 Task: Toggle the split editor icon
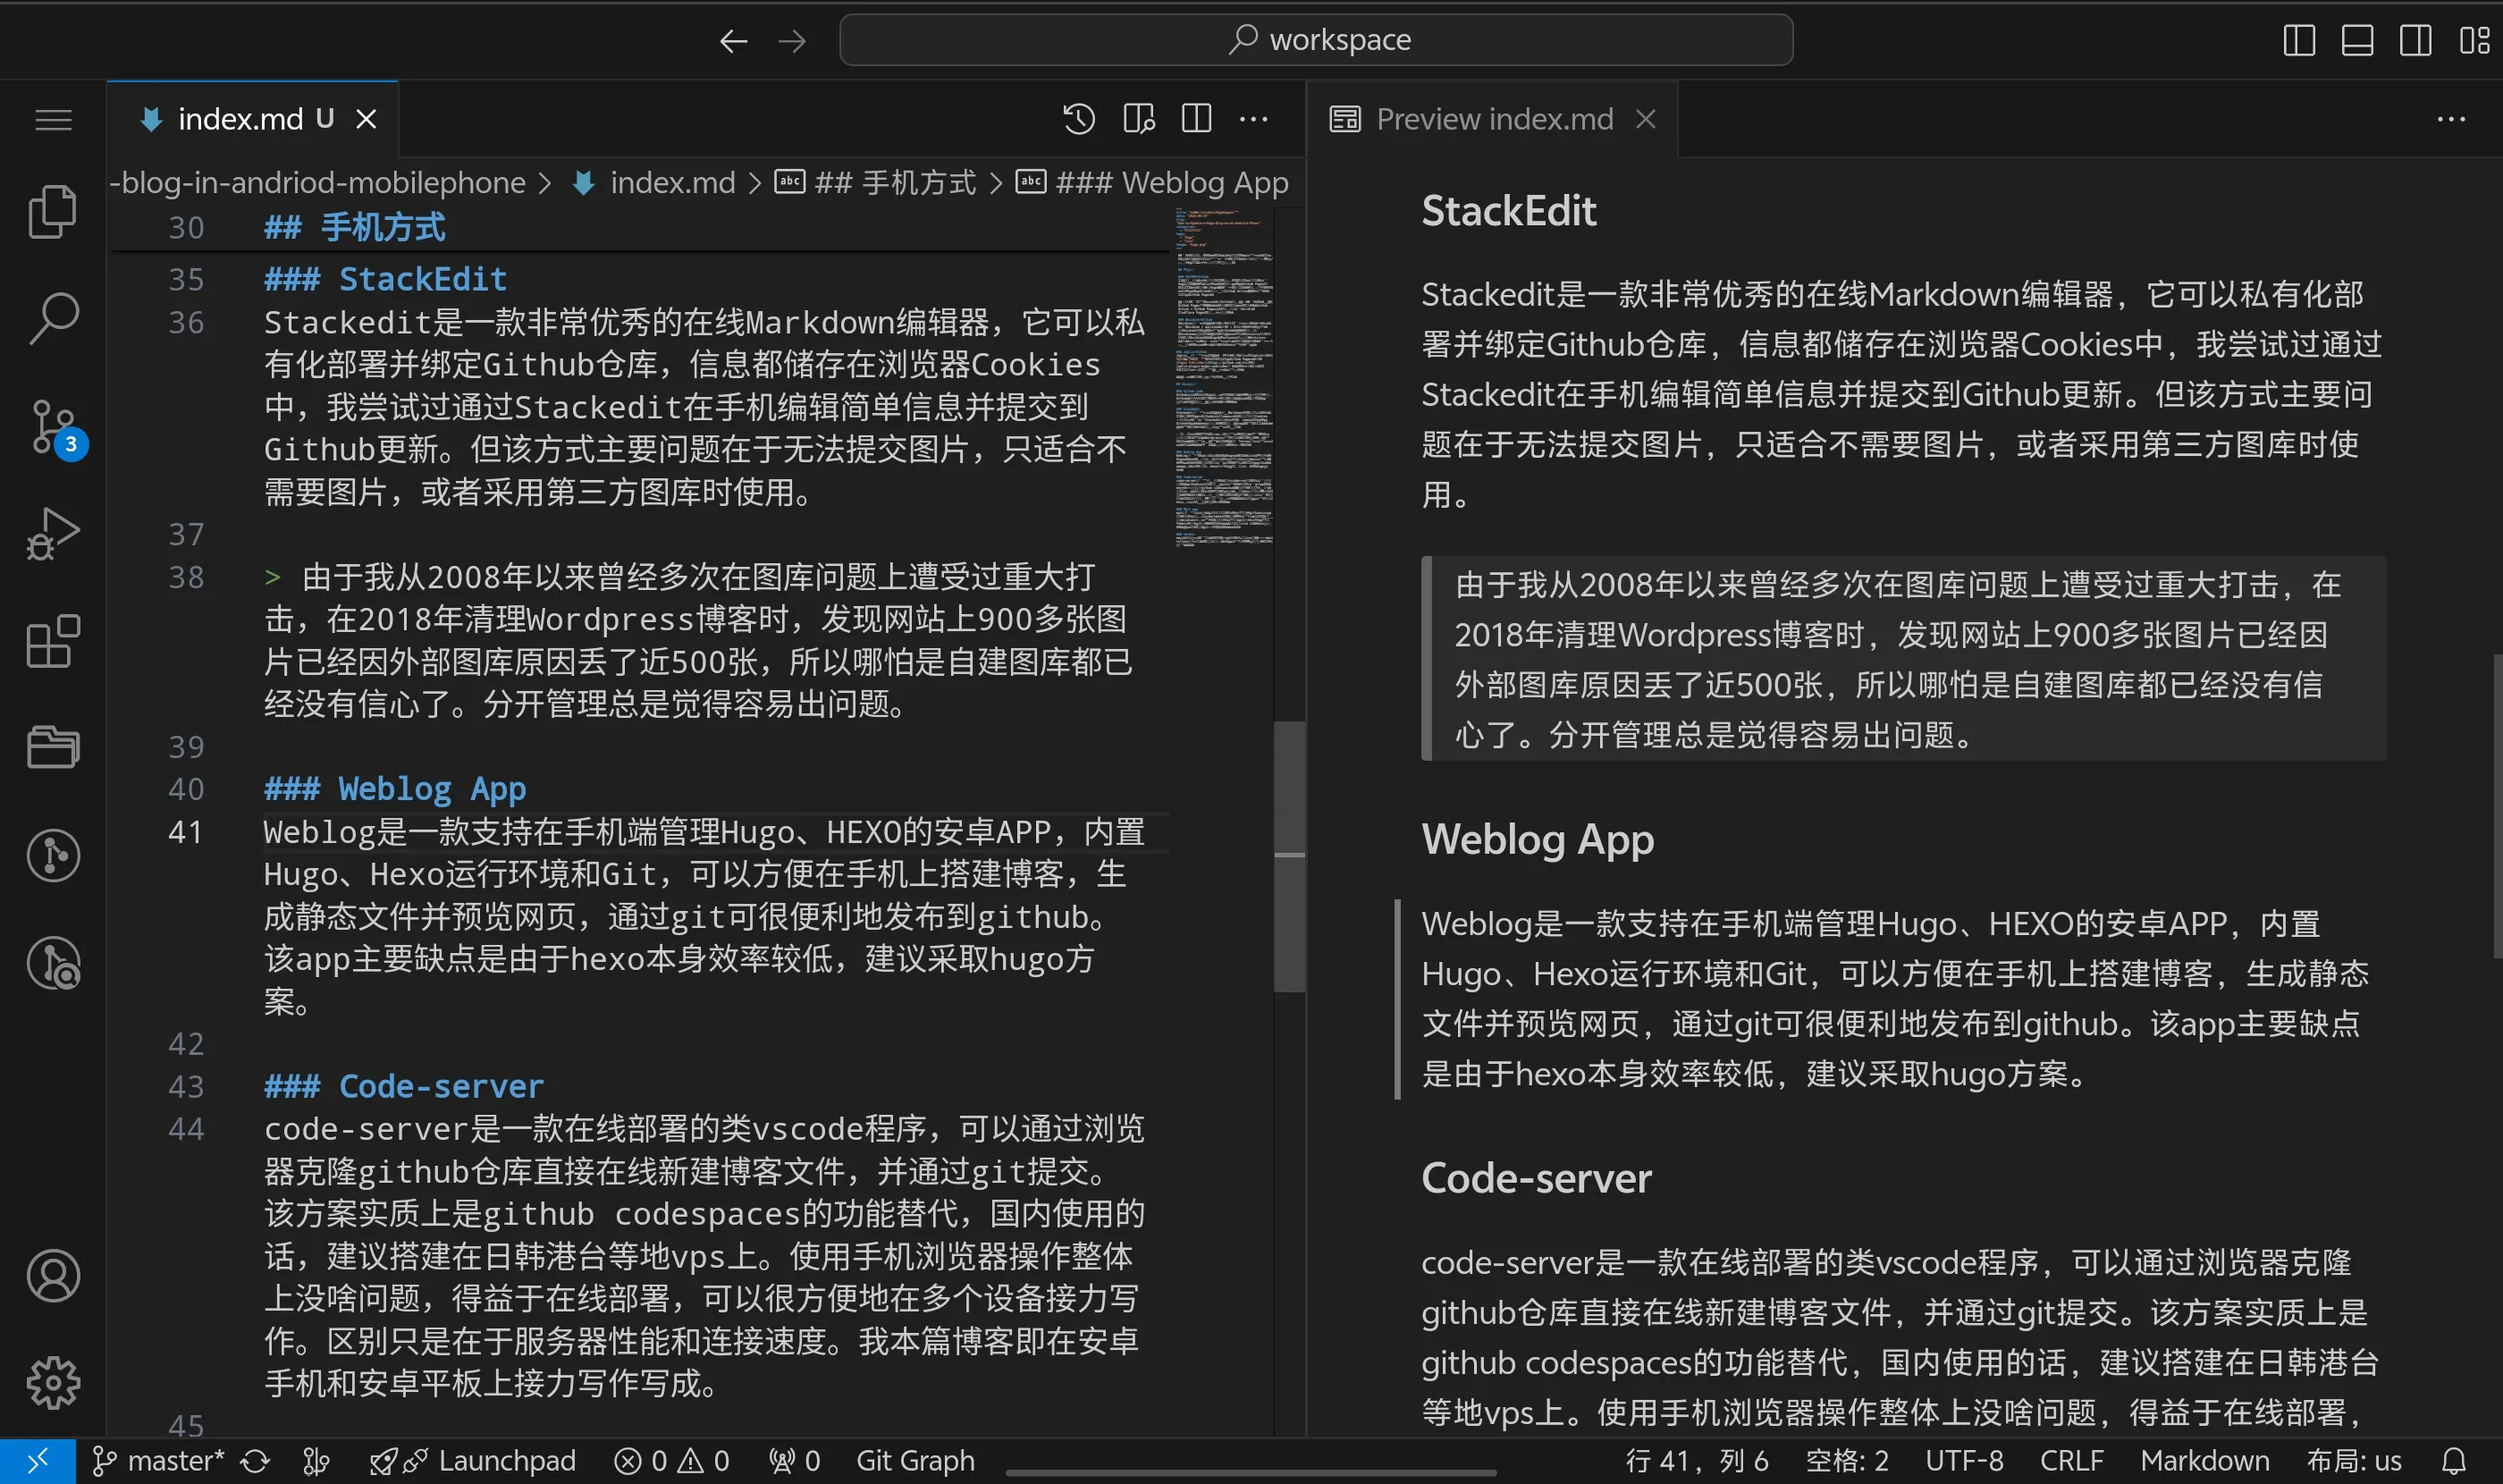click(x=1198, y=118)
